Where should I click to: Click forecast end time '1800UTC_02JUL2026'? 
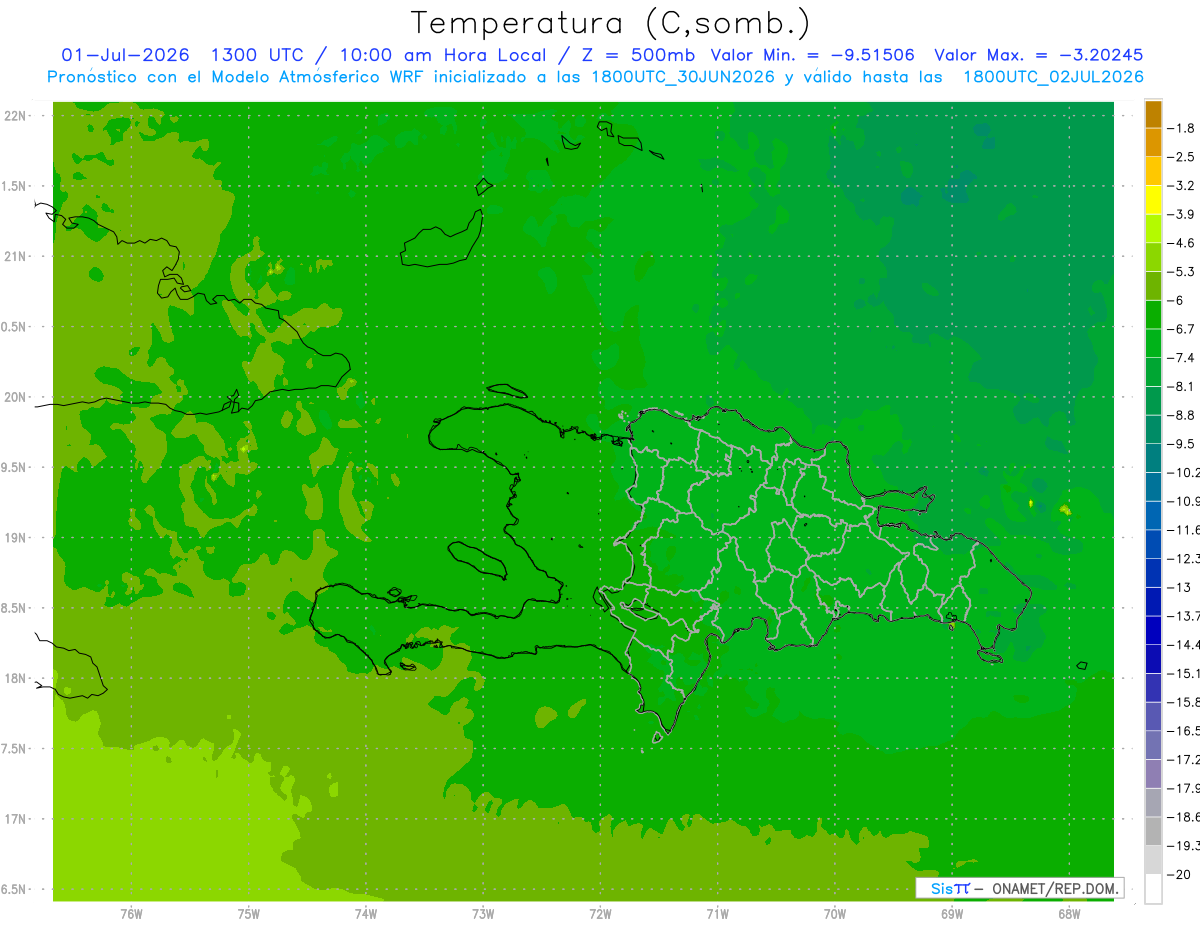click(1053, 77)
